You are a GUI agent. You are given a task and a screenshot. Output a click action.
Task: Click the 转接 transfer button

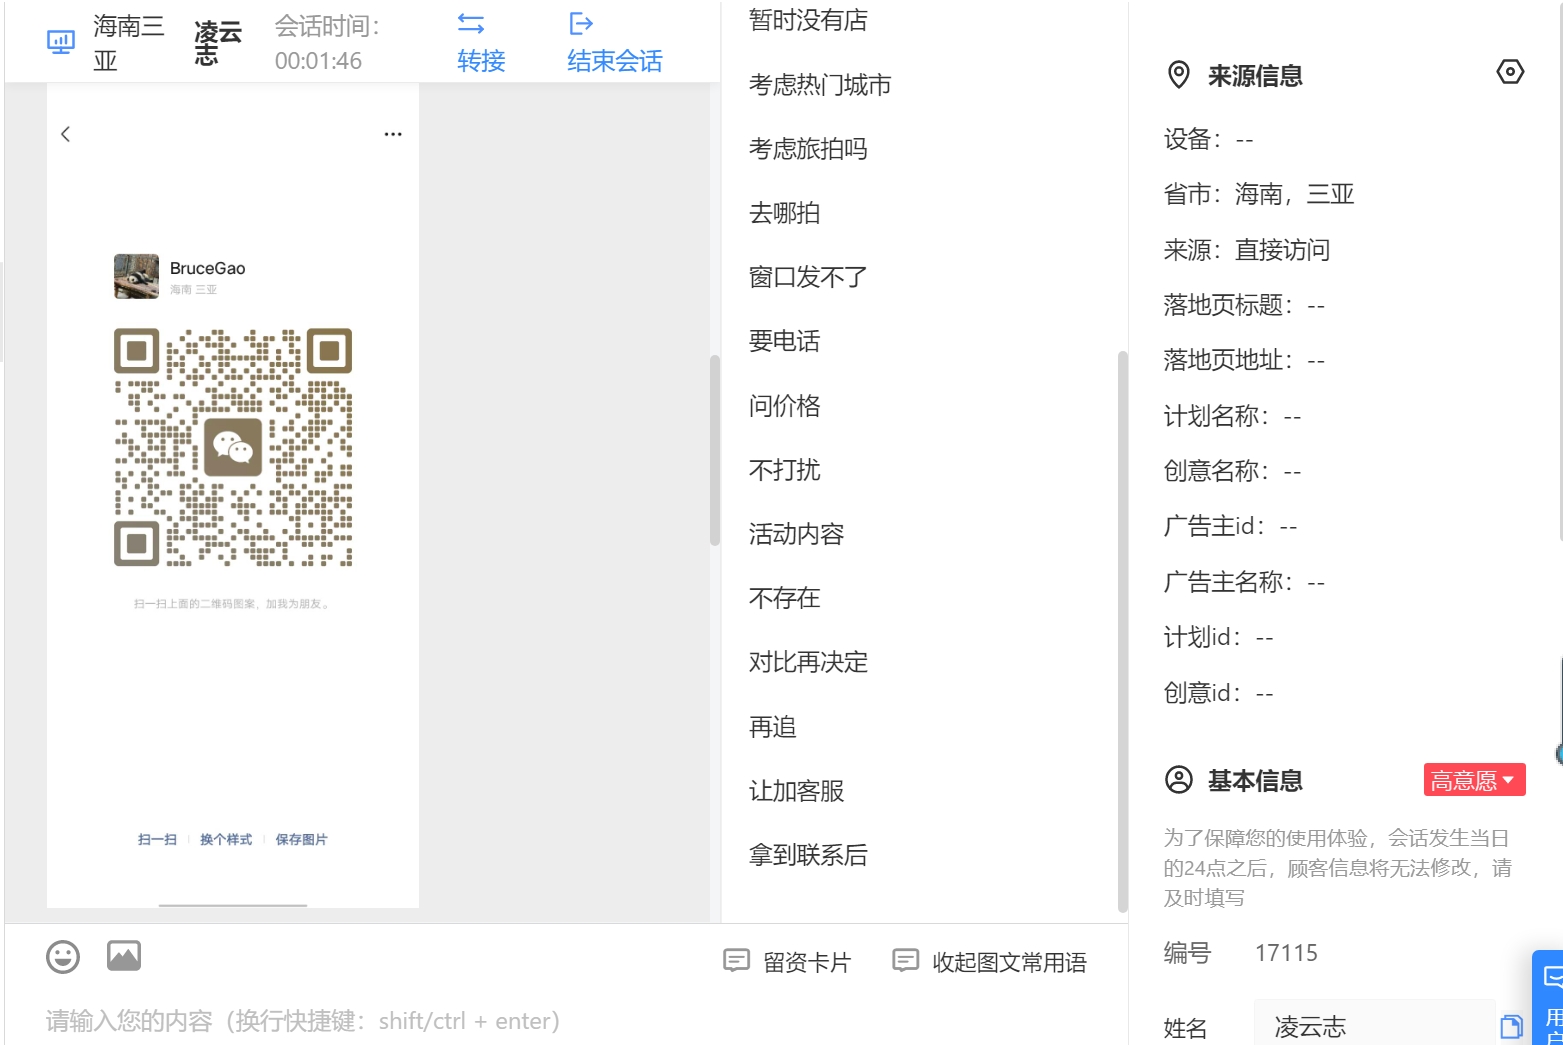481,42
